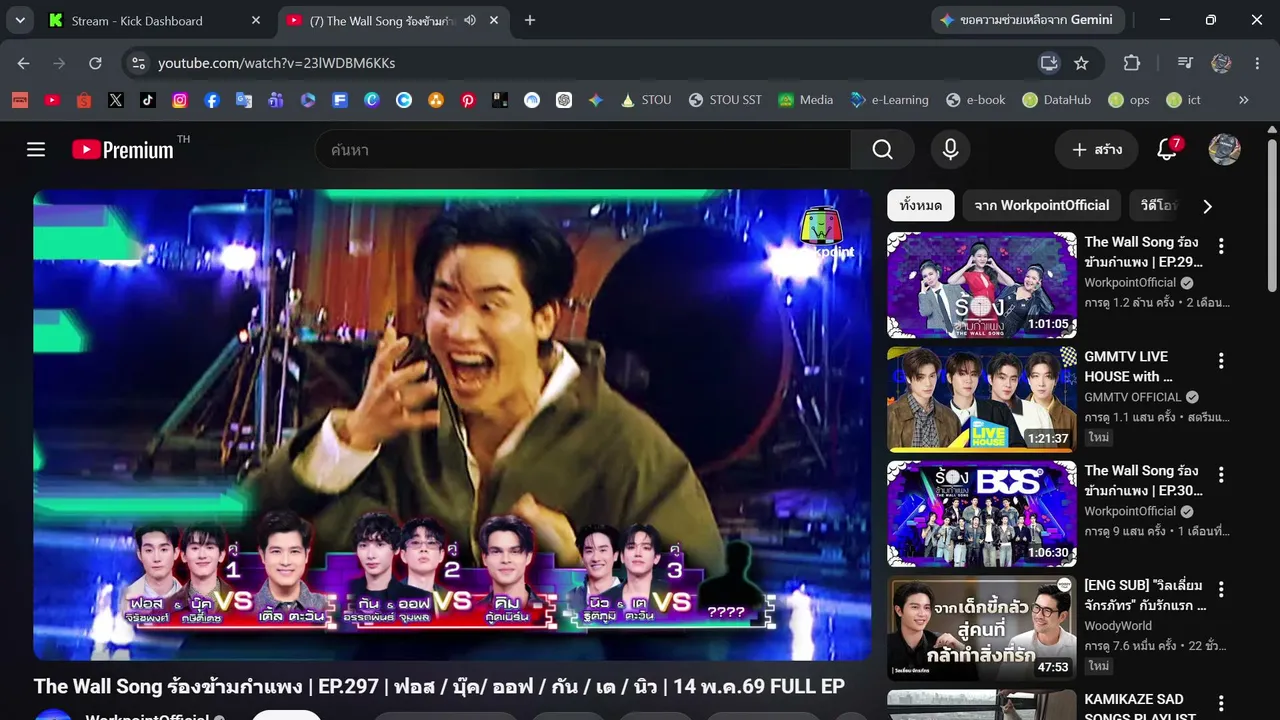Reload the current page
The height and width of the screenshot is (720, 1280).
click(95, 63)
